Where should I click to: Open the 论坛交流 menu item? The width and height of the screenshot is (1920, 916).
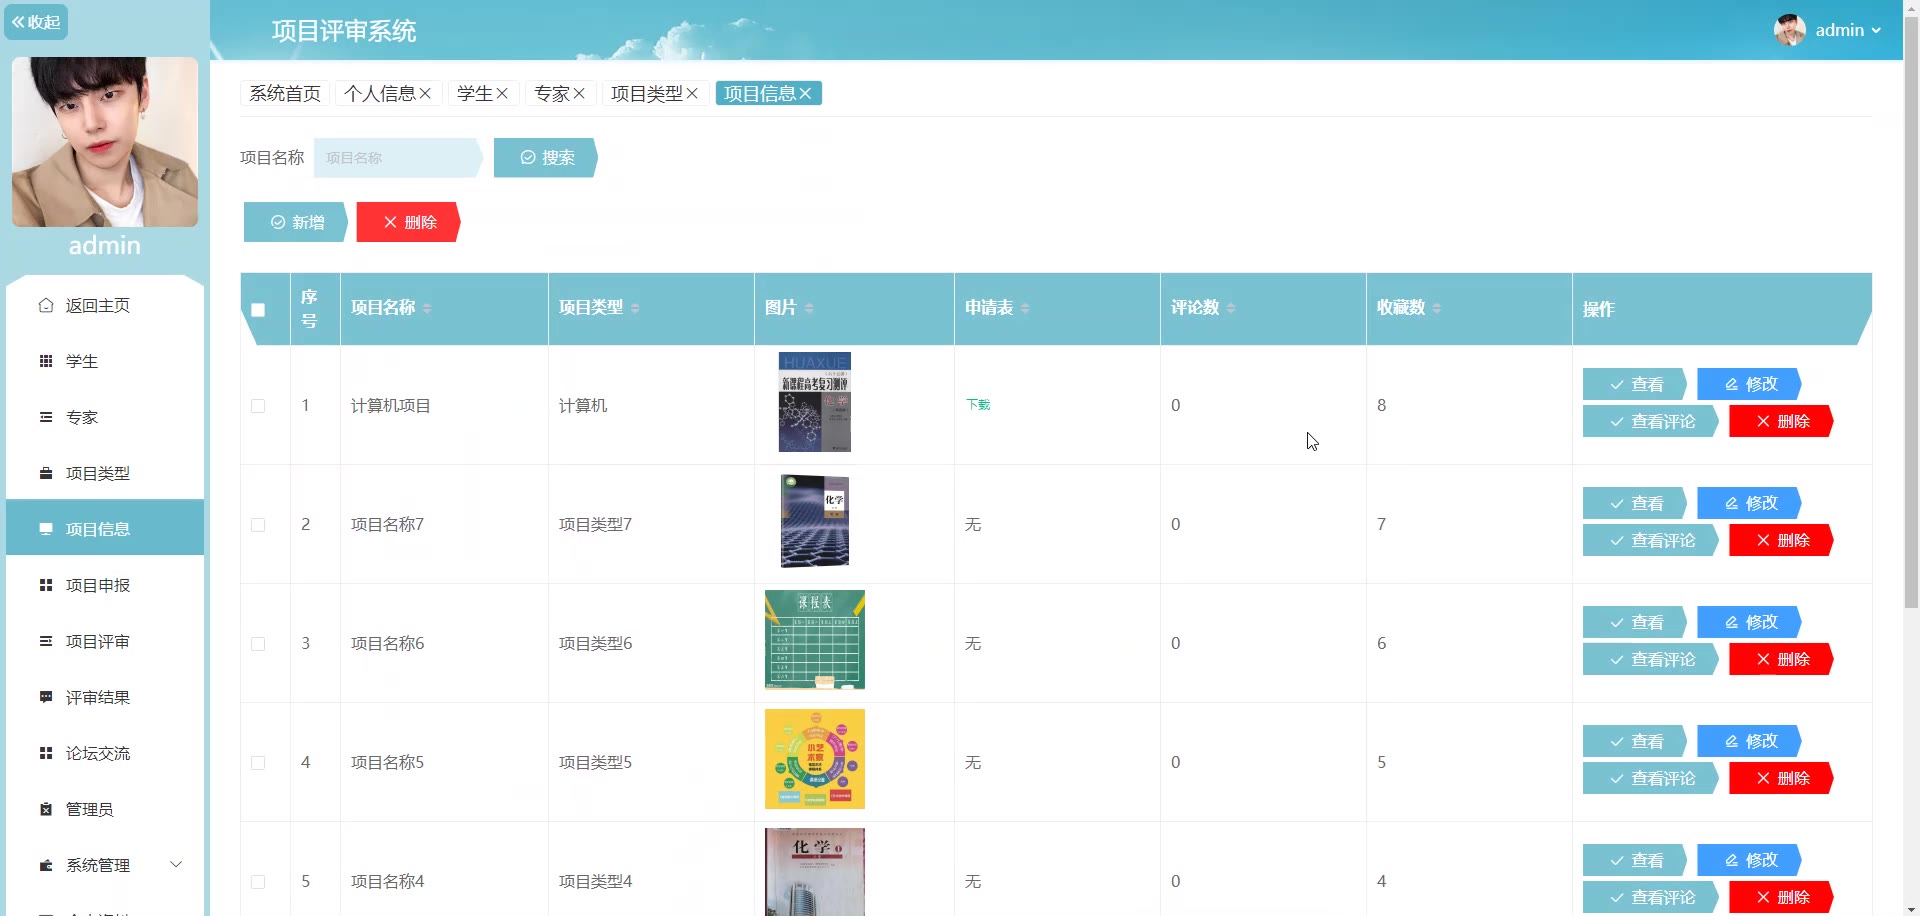pyautogui.click(x=105, y=753)
